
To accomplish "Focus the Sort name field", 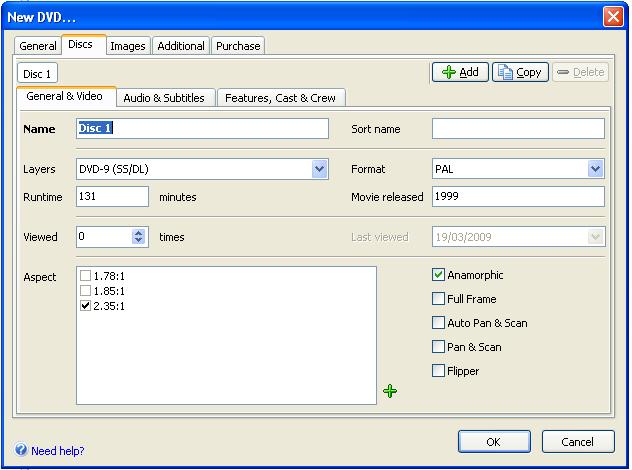I will pyautogui.click(x=518, y=129).
